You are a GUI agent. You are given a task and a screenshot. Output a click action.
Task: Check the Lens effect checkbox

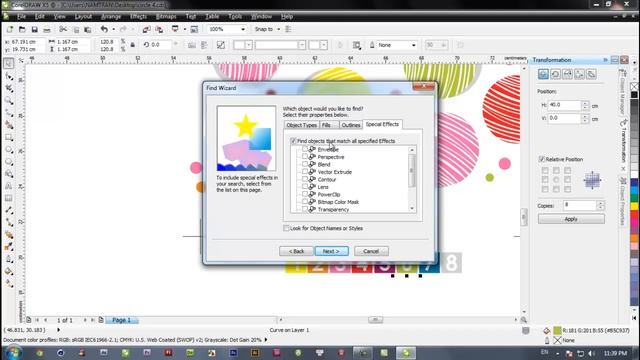pyautogui.click(x=305, y=187)
